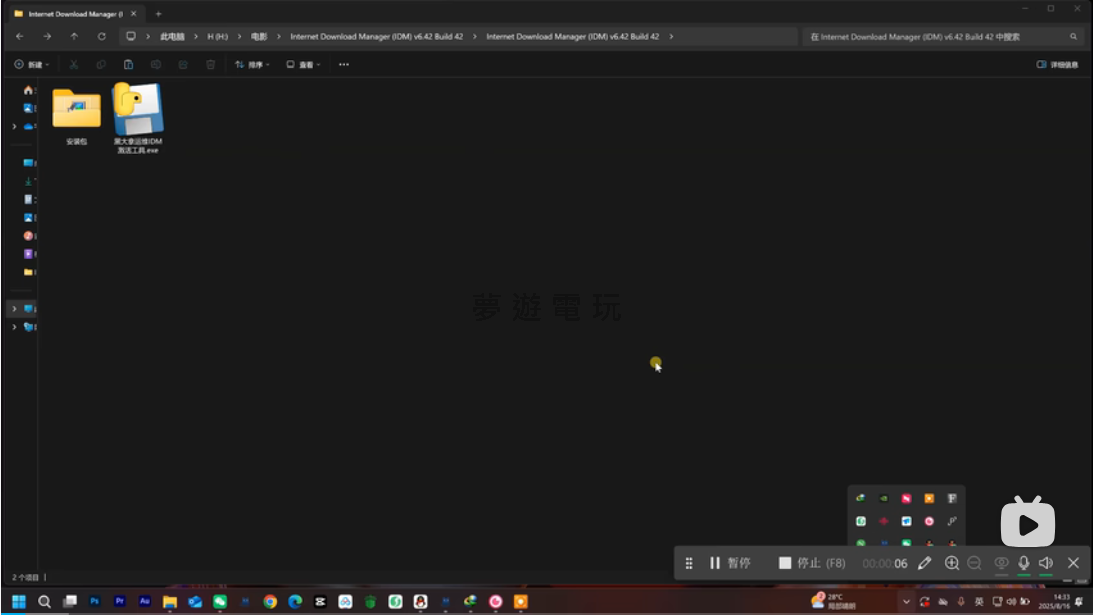
Task: Click the weather 28°C widget
Action: point(834,601)
